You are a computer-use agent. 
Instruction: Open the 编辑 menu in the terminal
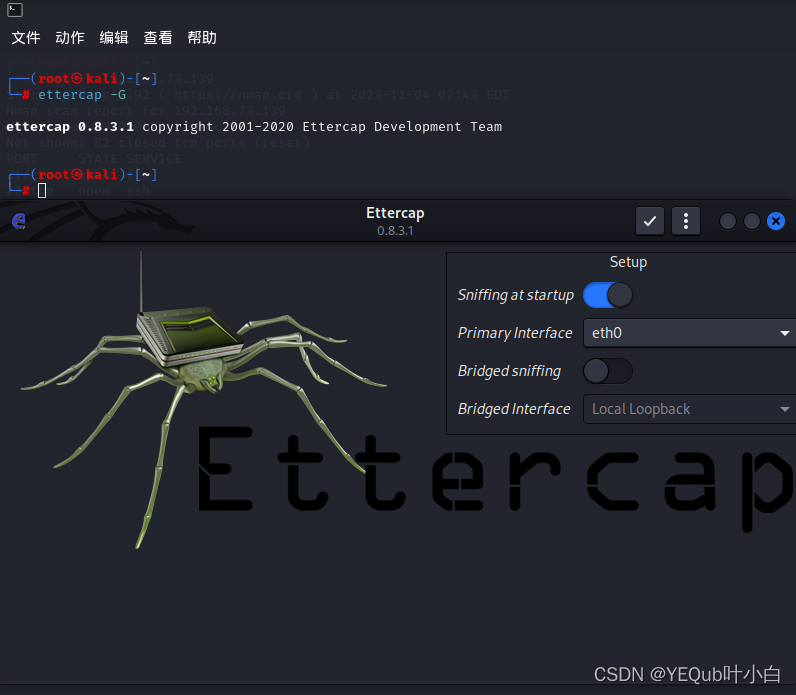point(114,38)
